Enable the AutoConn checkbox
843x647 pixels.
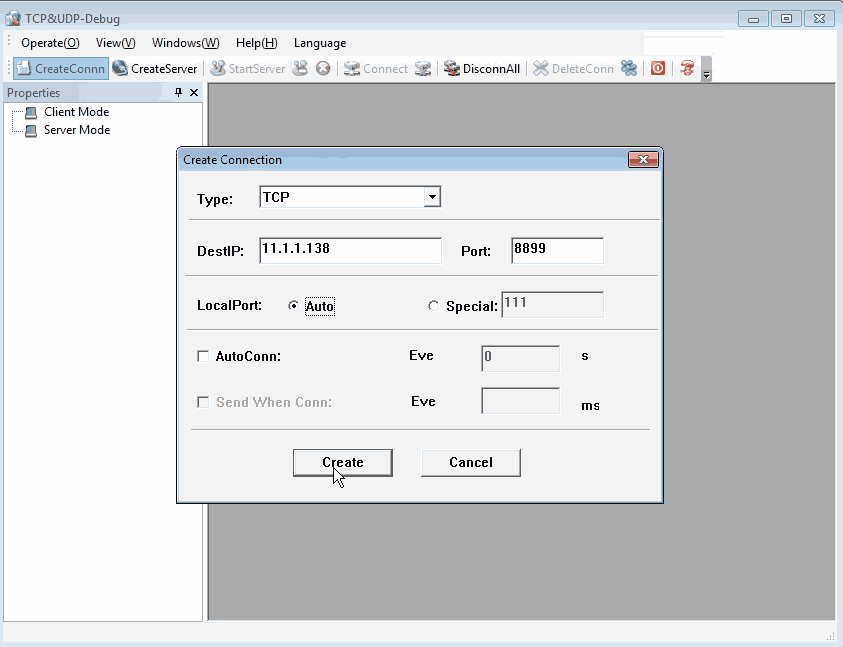pos(203,356)
